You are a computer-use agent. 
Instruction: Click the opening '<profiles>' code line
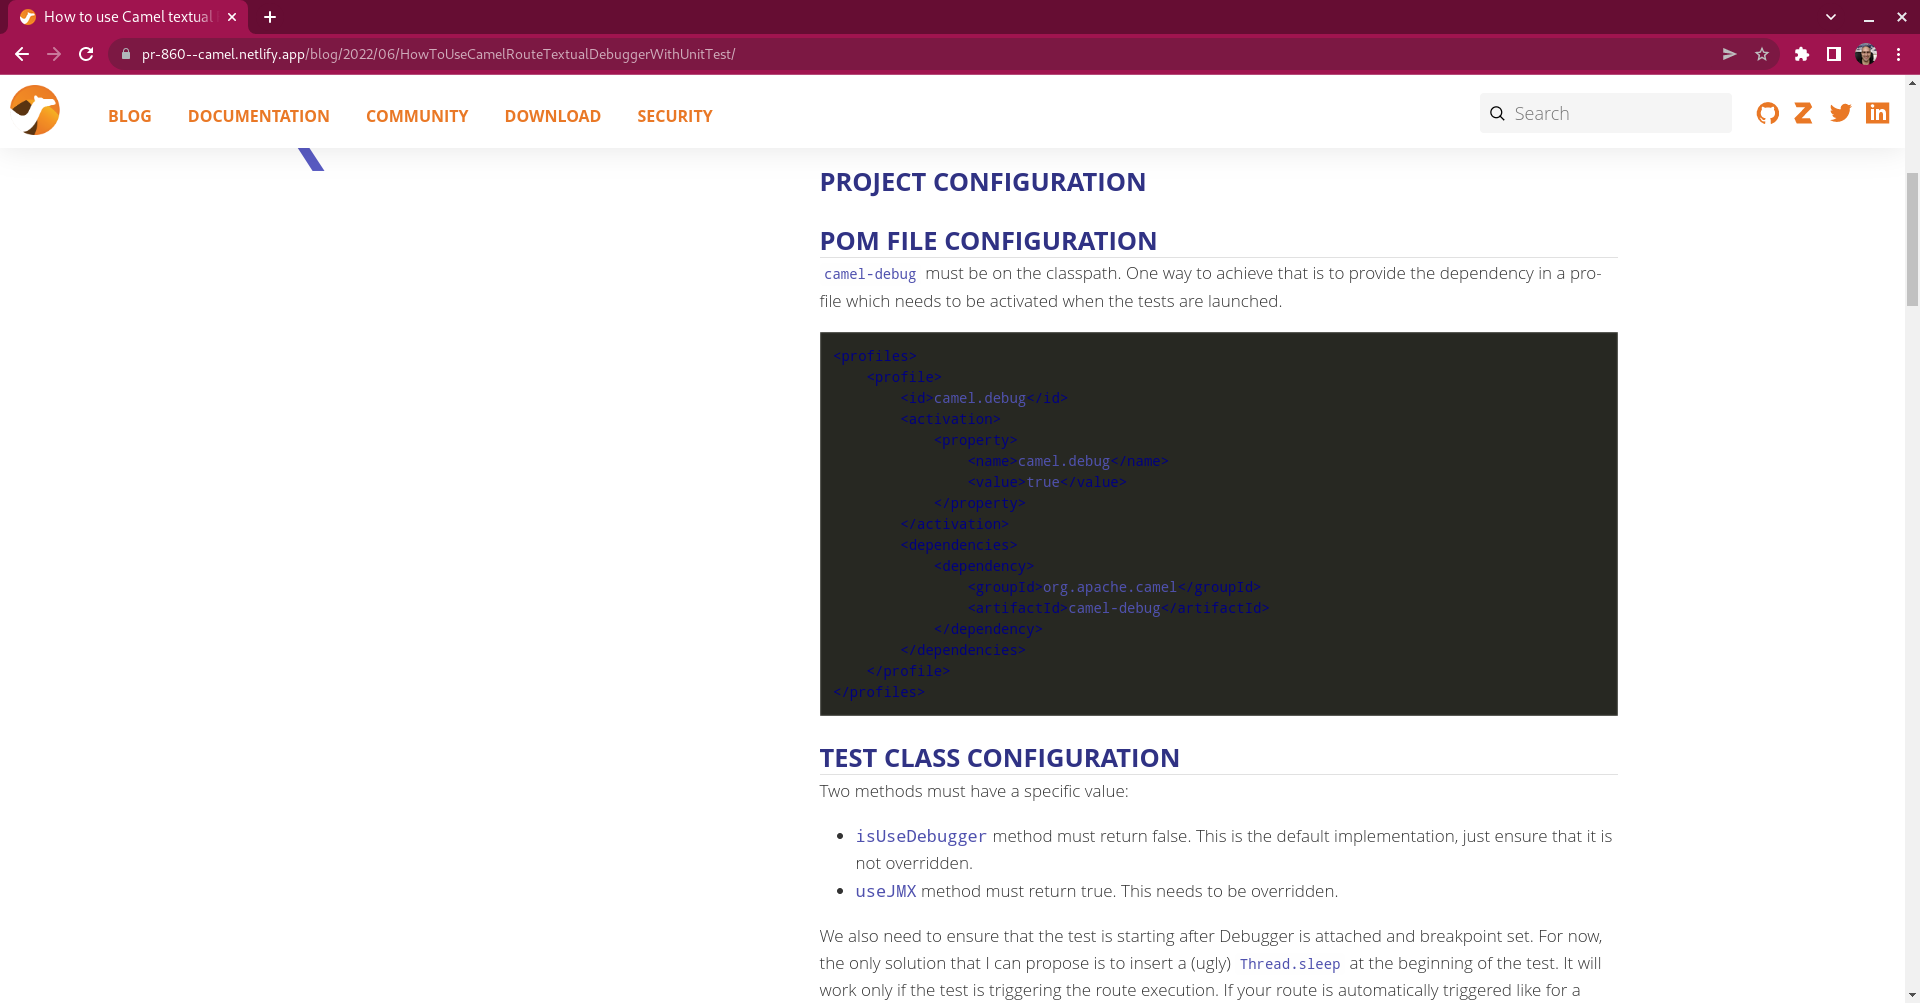[x=875, y=356]
